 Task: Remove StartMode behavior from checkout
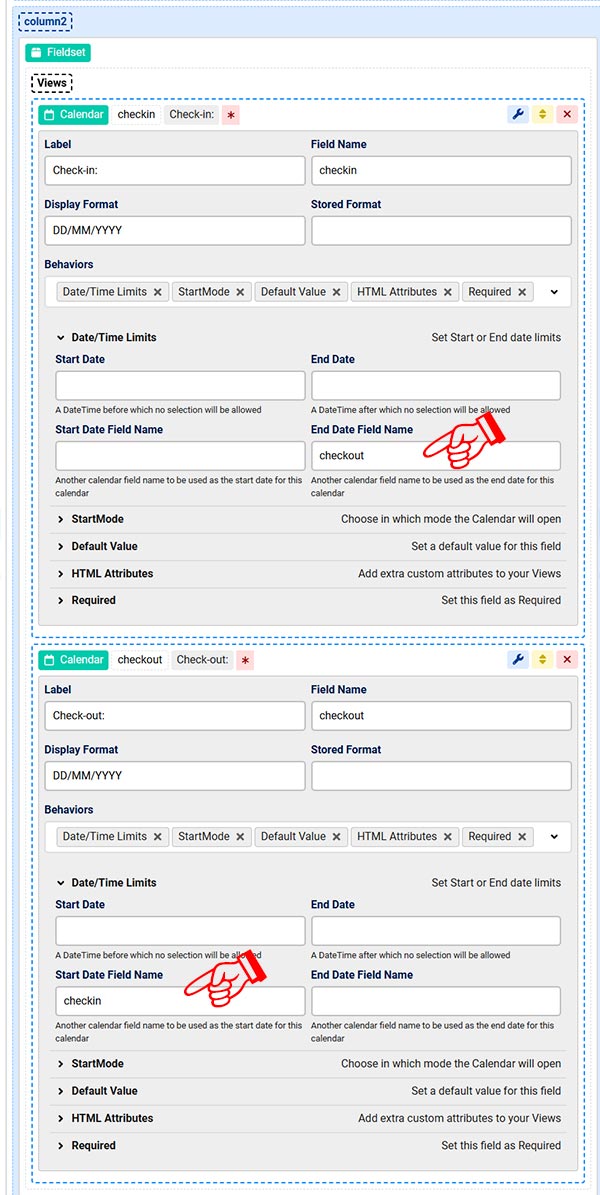click(x=240, y=837)
